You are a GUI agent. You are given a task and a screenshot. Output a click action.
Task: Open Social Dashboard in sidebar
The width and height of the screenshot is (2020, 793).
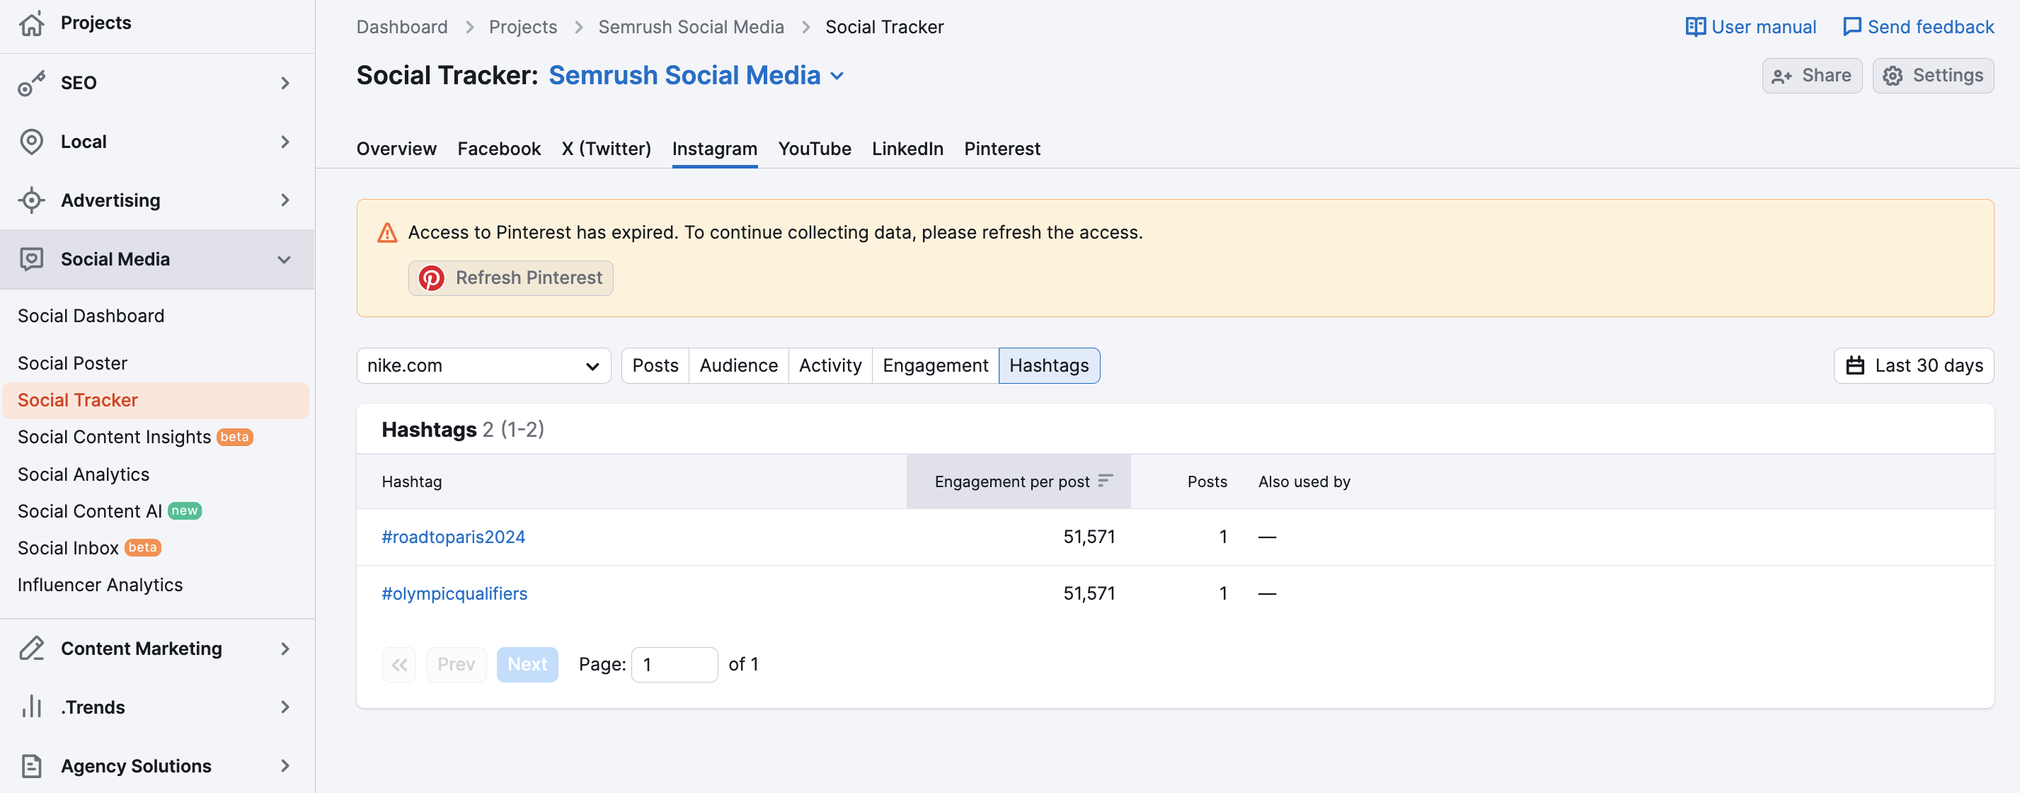click(91, 316)
